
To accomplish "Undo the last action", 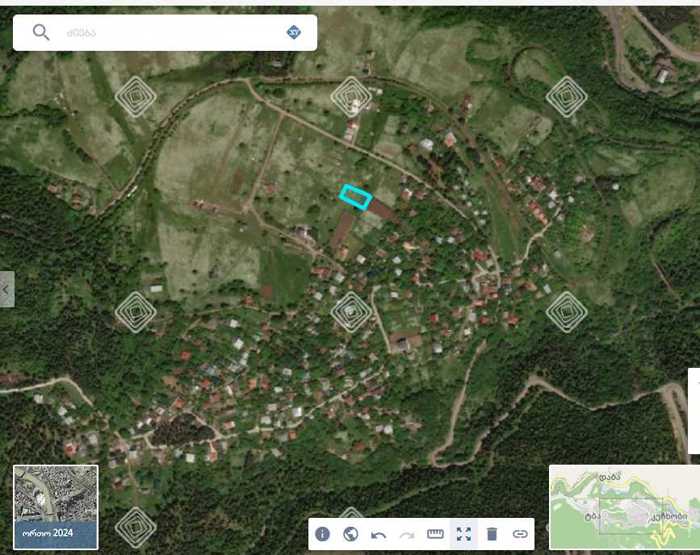I will tap(379, 534).
